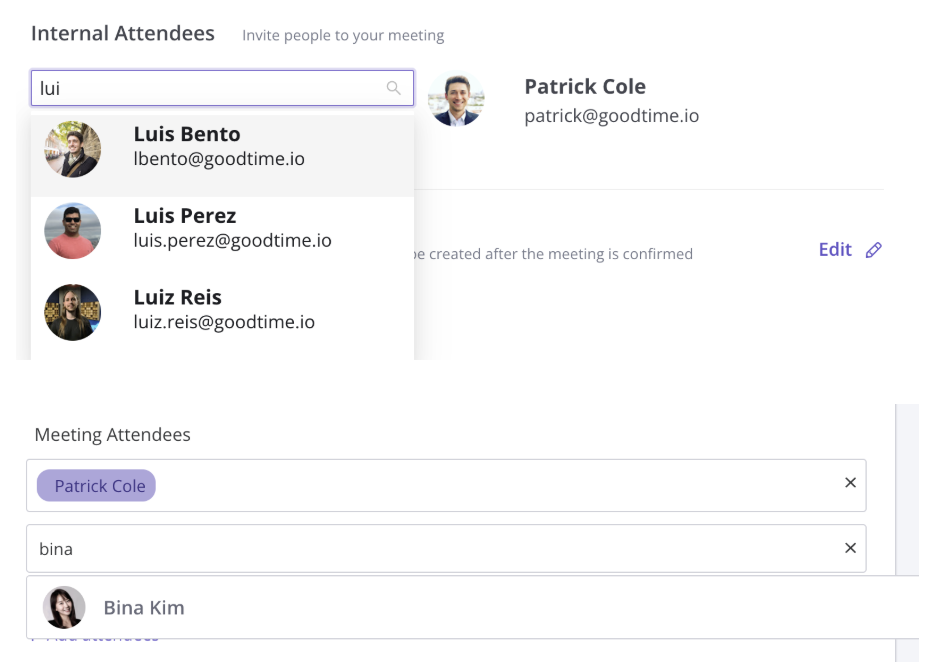Click the Patrick Cole attendee chip
This screenshot has height=672, width=948.
click(x=96, y=486)
